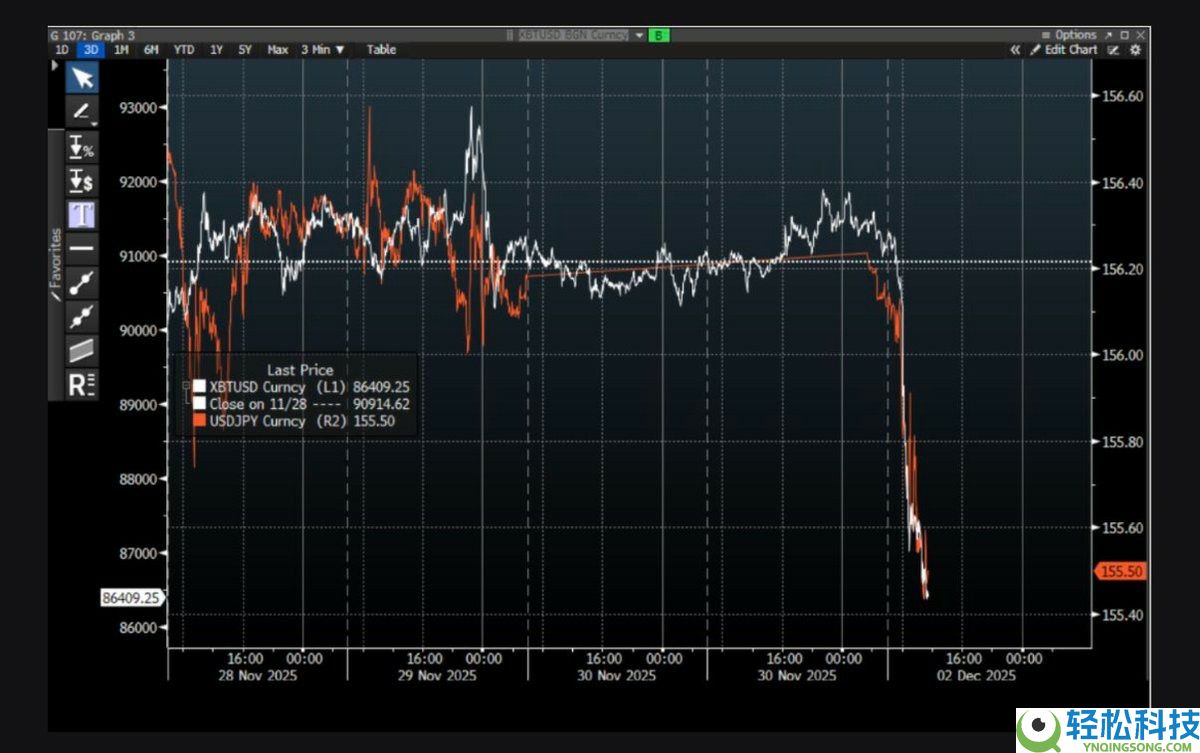Open the Table view

coord(381,49)
